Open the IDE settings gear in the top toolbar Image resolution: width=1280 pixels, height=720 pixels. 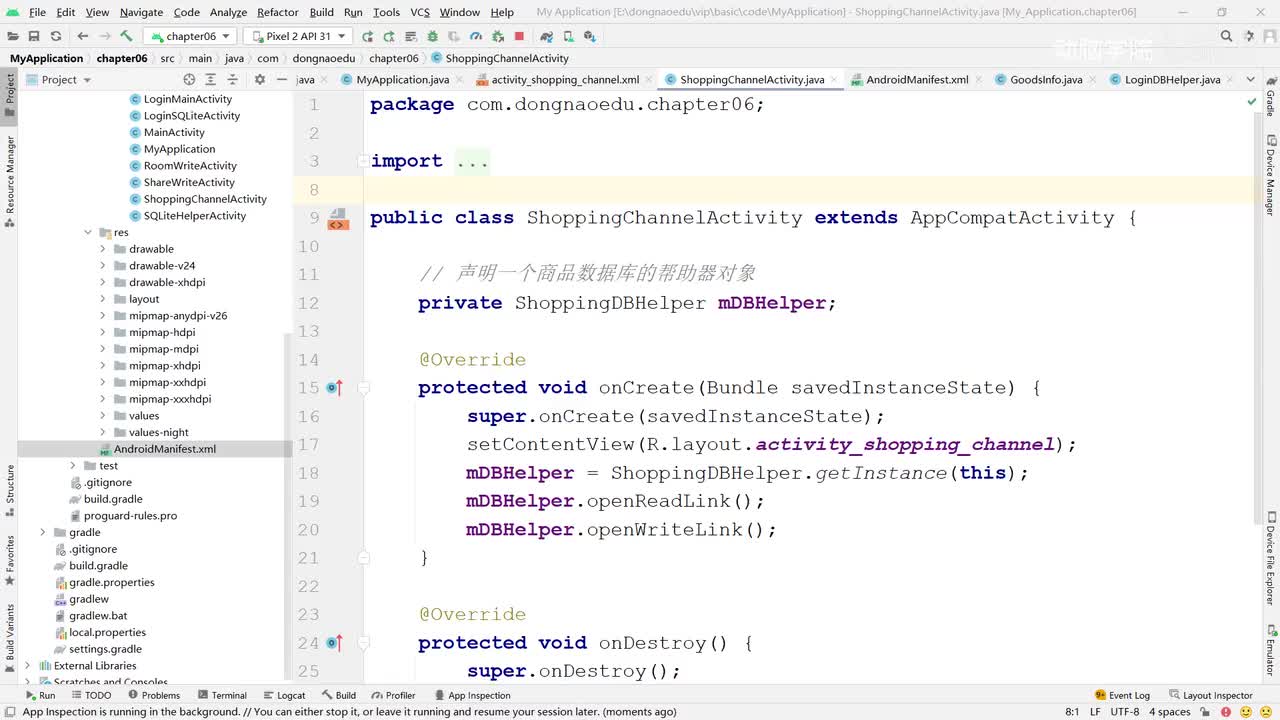[x=1249, y=36]
